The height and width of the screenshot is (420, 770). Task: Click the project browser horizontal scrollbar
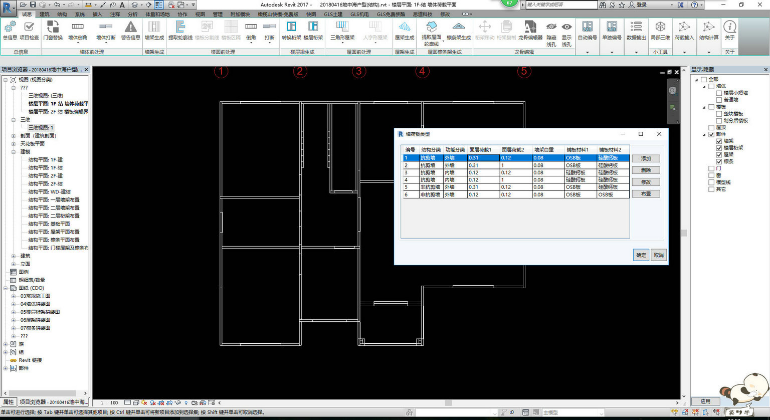coord(44,393)
